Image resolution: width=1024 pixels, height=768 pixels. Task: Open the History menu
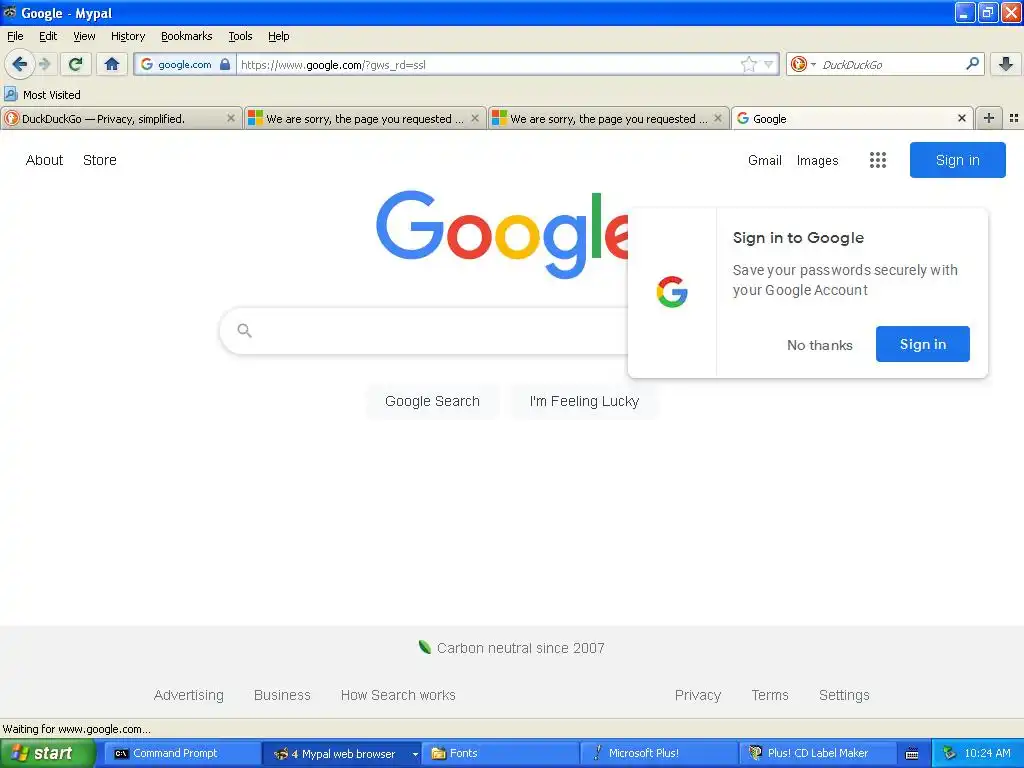coord(128,36)
